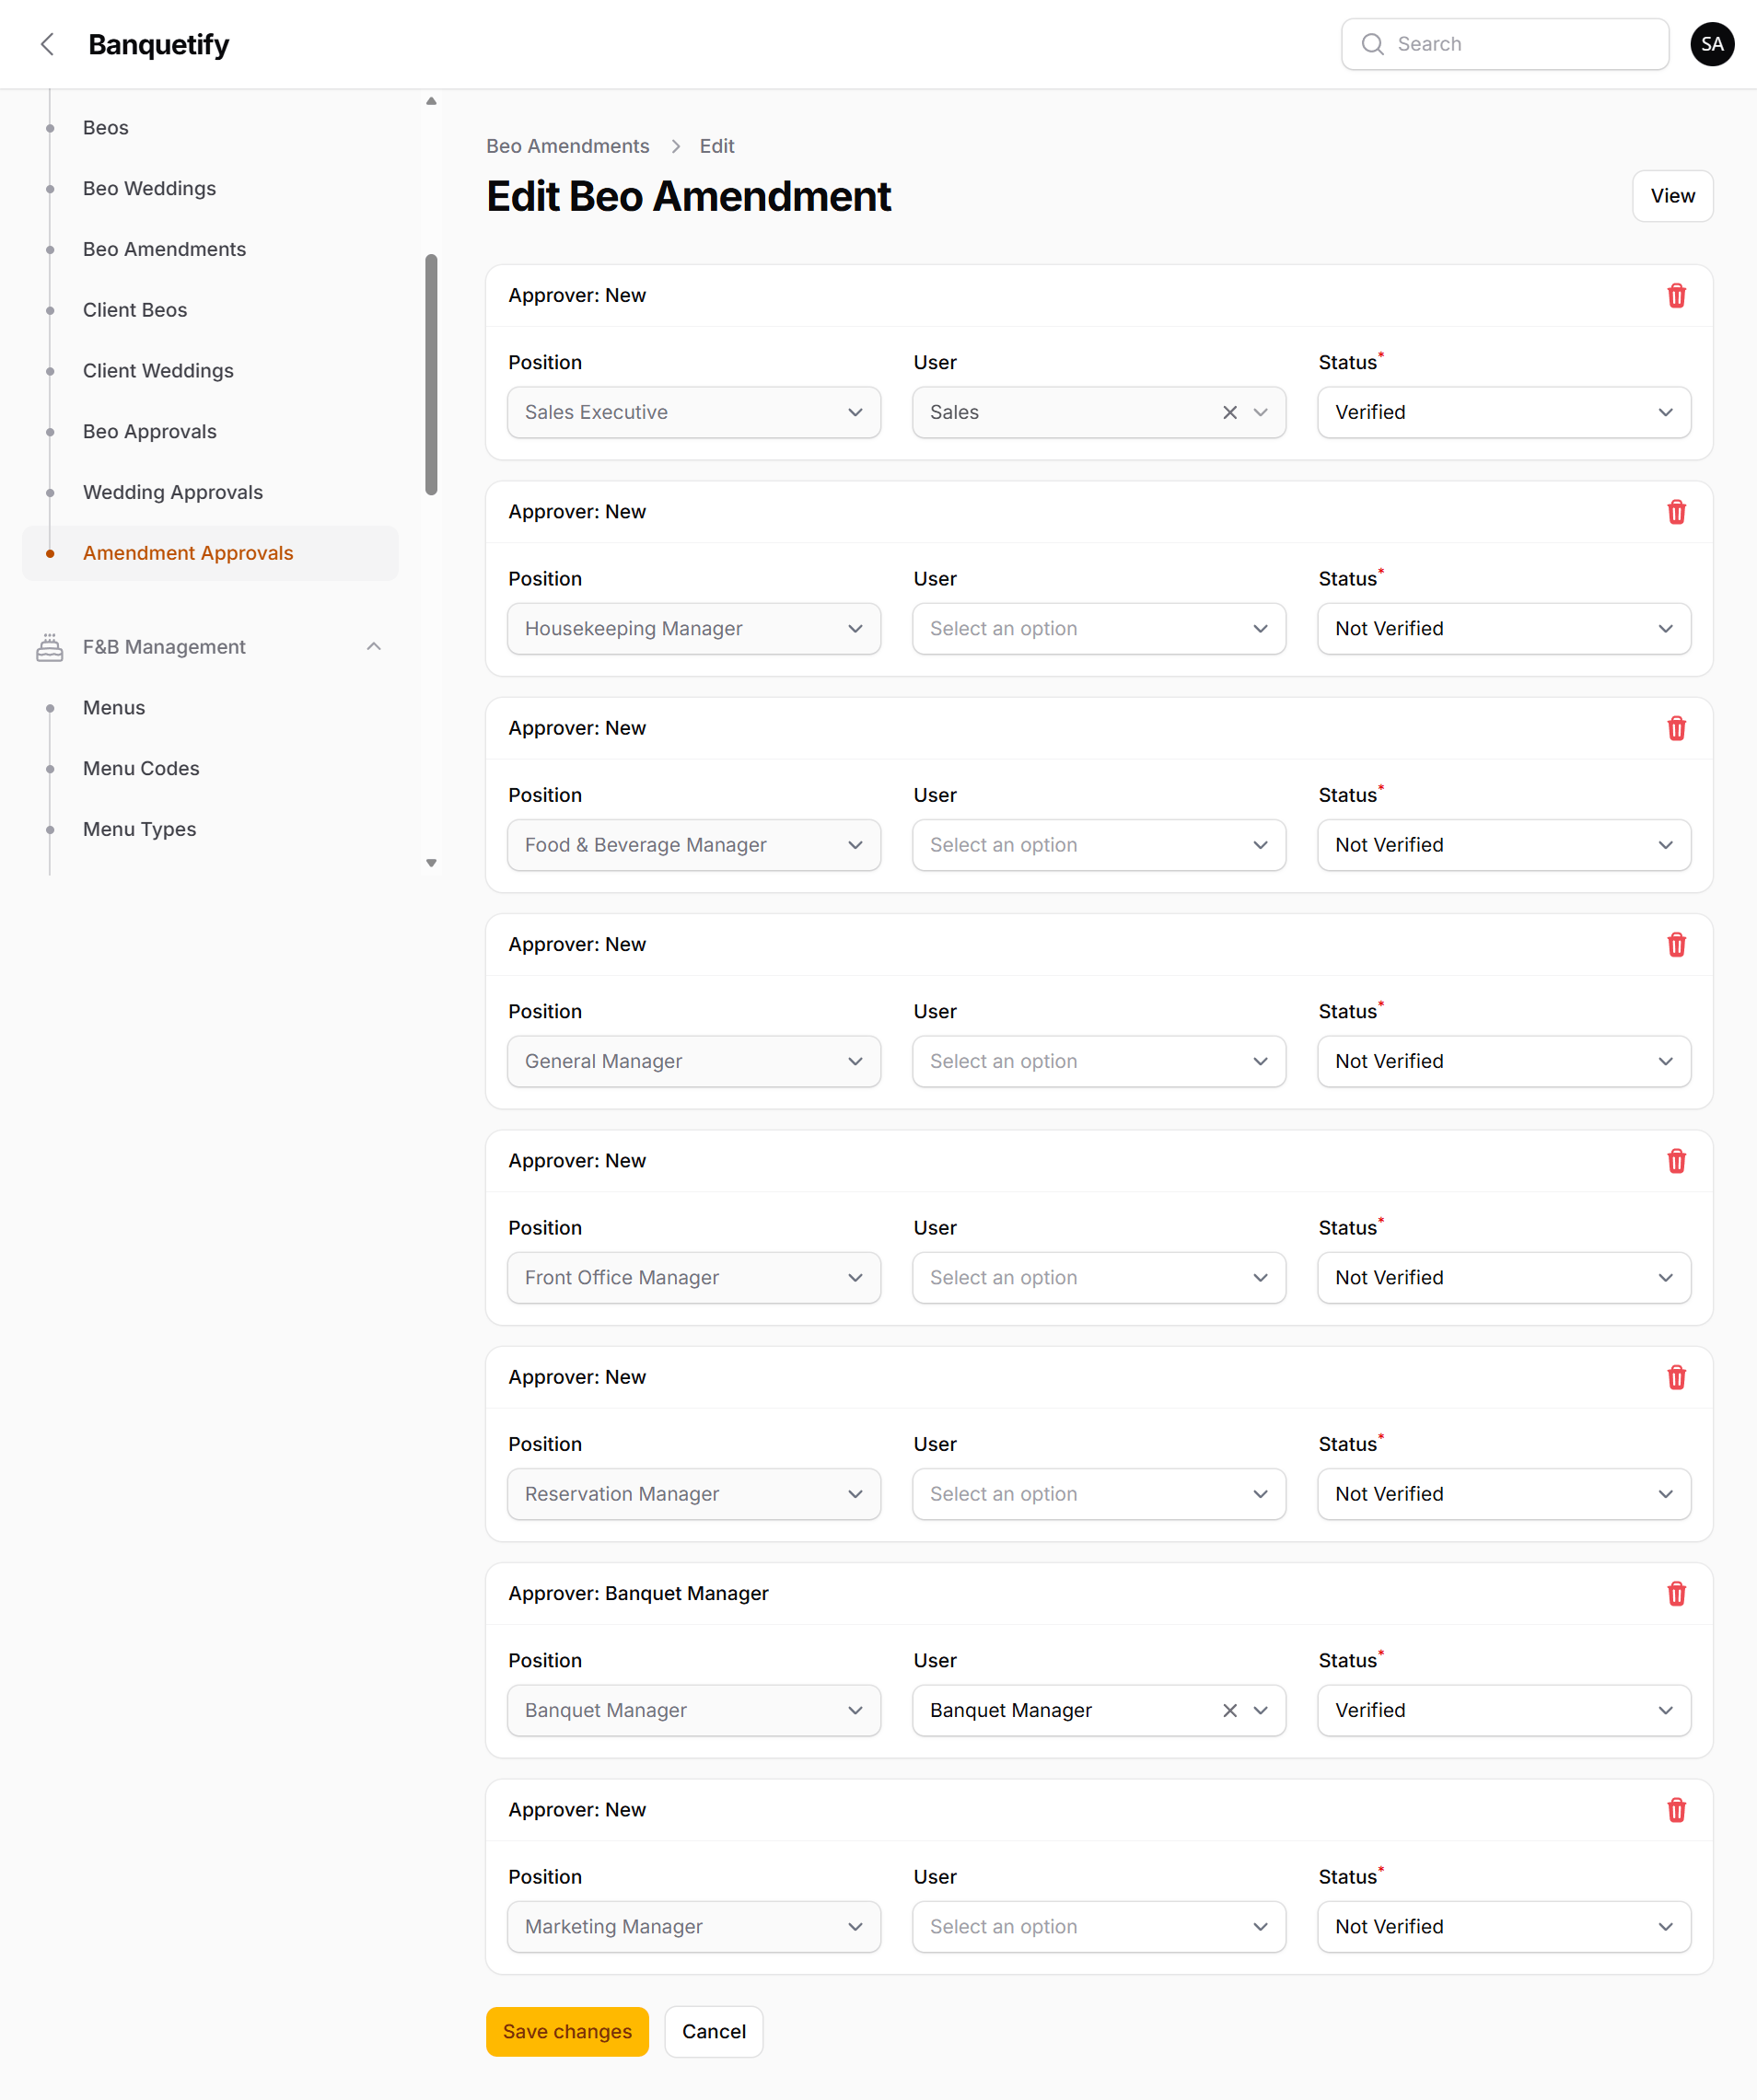Open user dropdown for Front Office Manager
Screen dimensions: 1757x2100
(1098, 1277)
